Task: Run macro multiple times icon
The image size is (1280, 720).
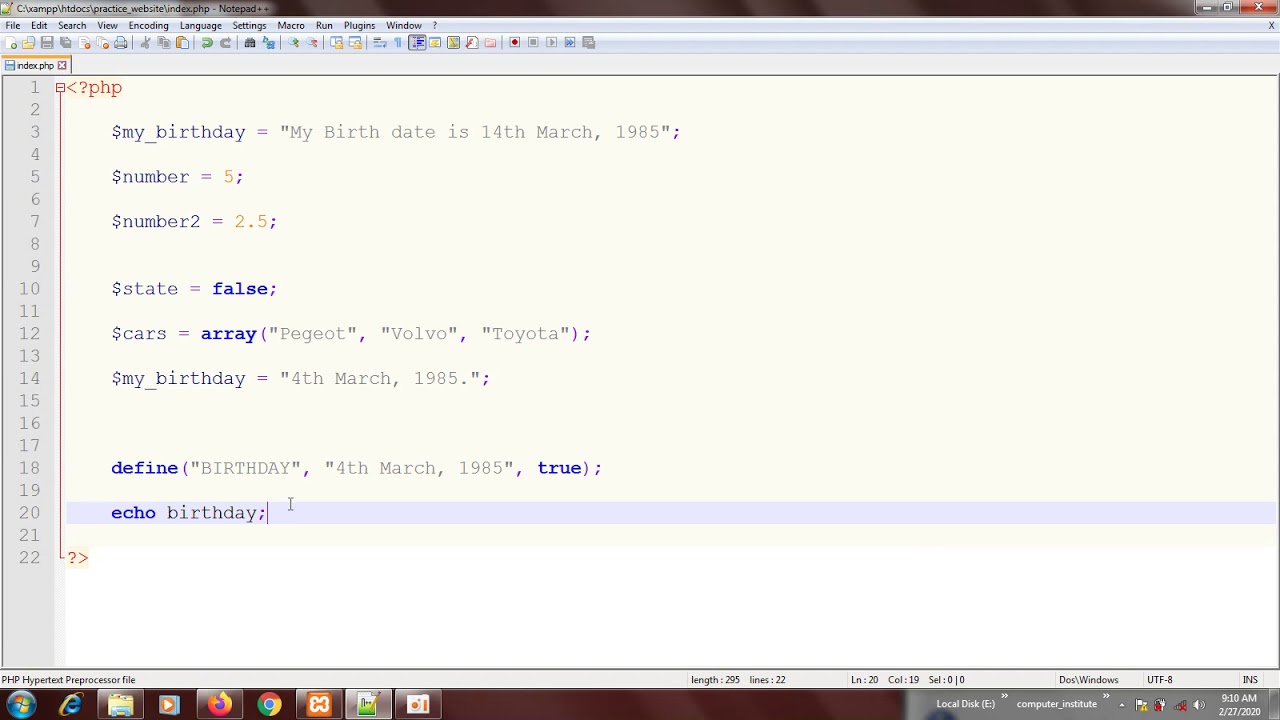Action: coord(570,42)
